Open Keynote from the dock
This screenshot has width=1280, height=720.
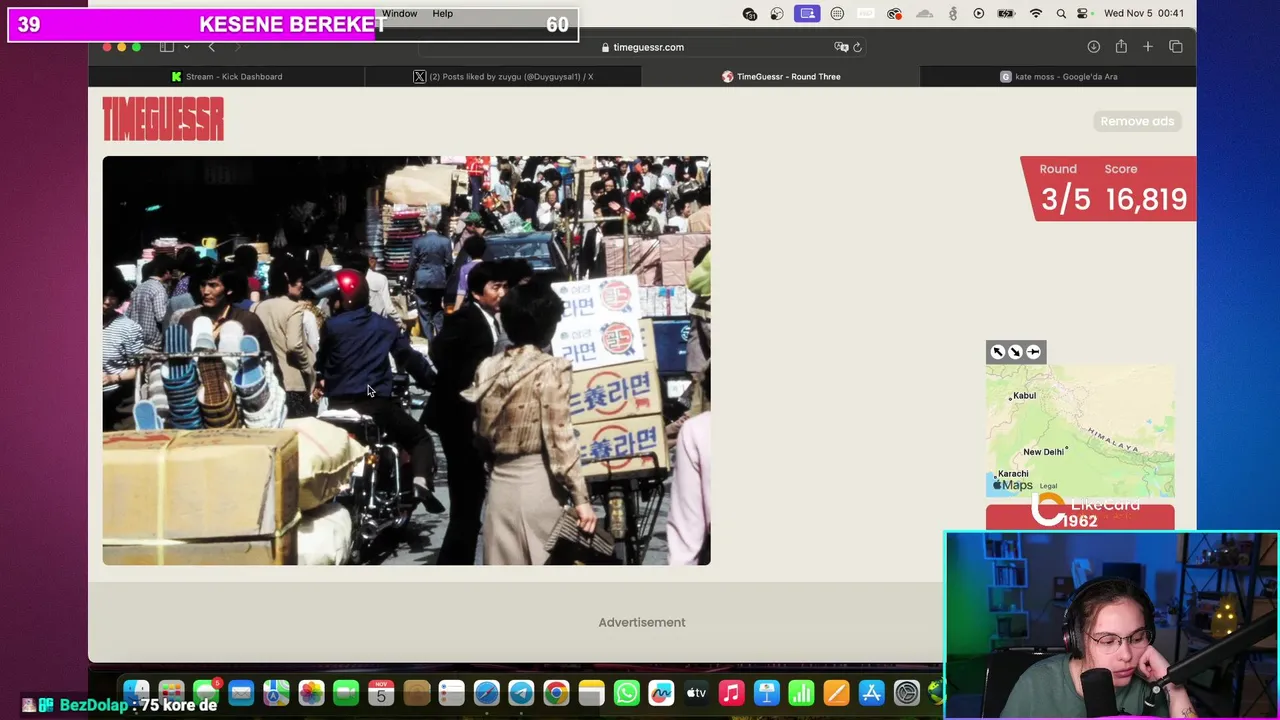(x=766, y=692)
